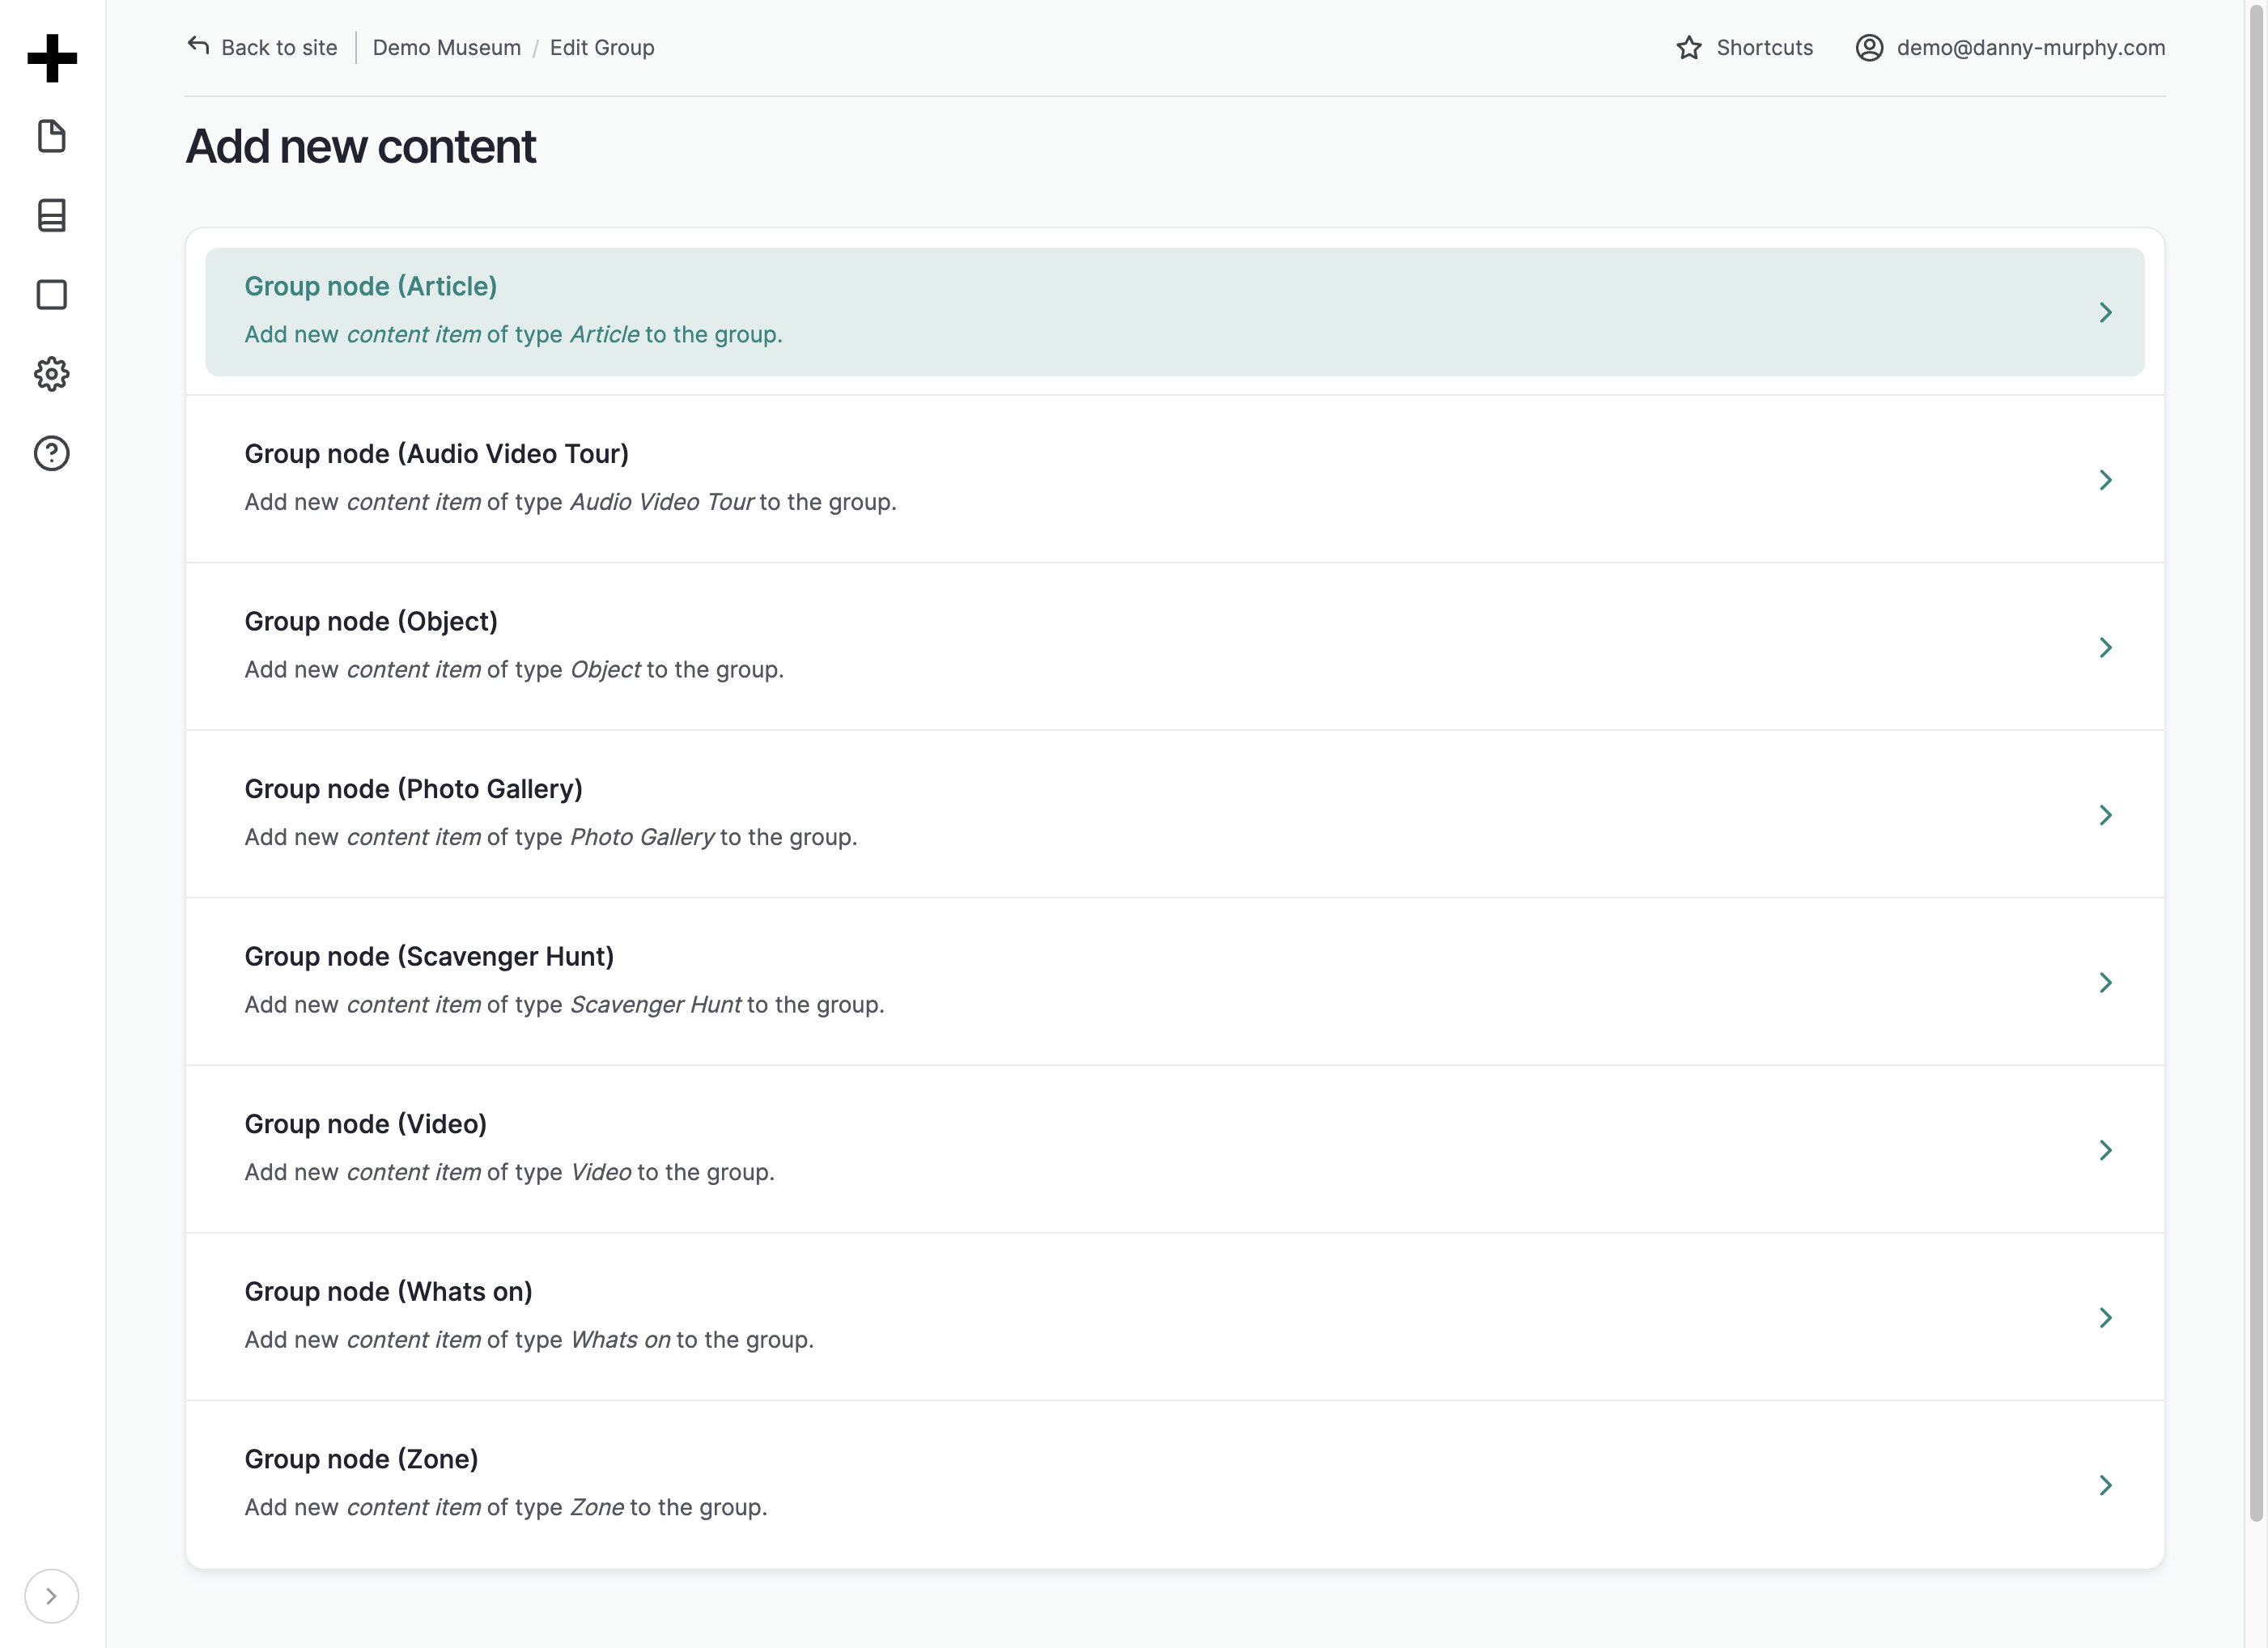Viewport: 2268px width, 1648px height.
Task: Select Group node (Whats on) title
Action: 389,1291
